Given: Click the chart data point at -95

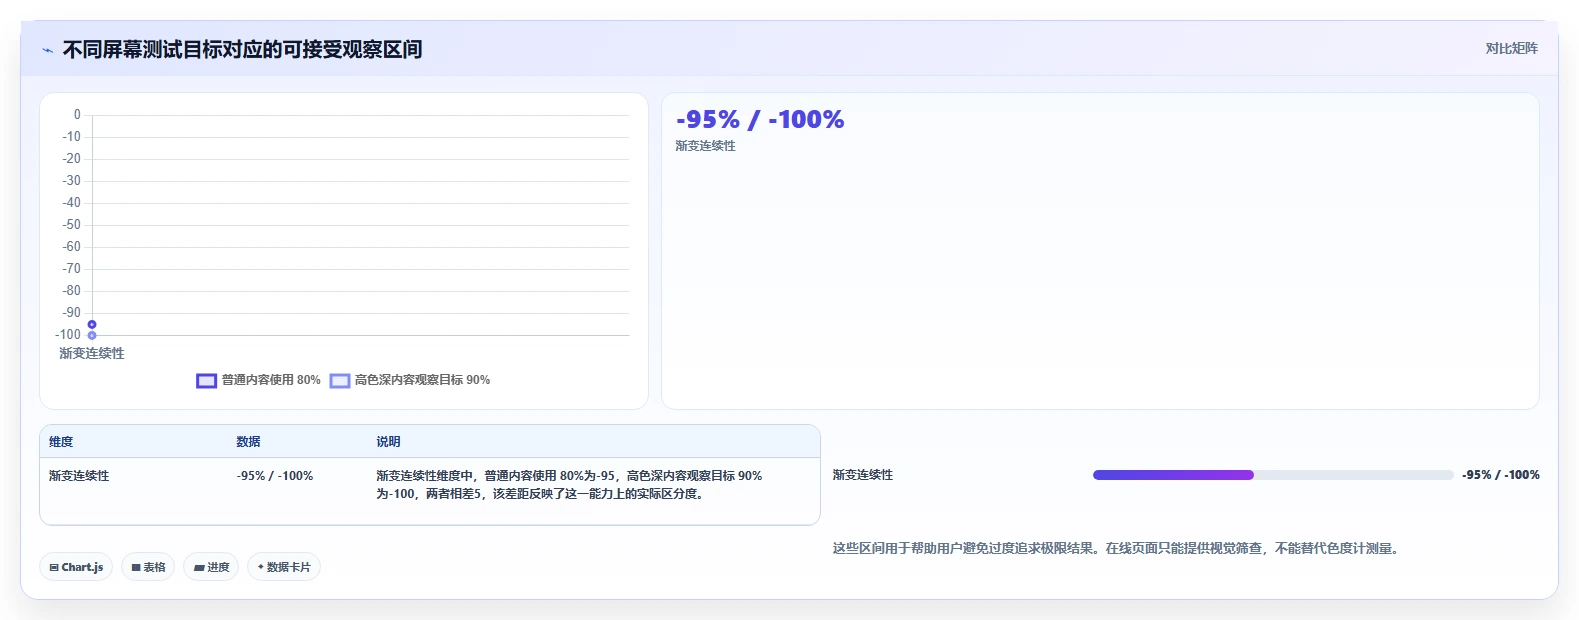Looking at the screenshot, I should [92, 324].
